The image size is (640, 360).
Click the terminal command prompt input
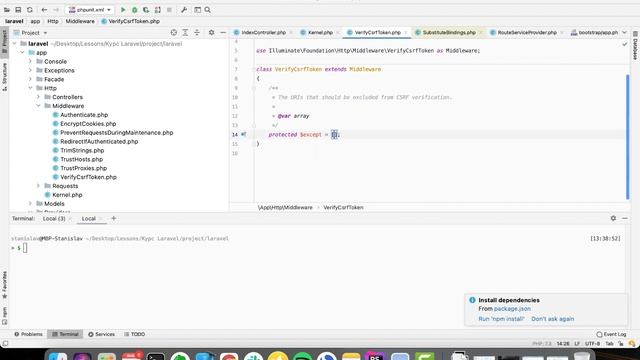[x=25, y=248]
